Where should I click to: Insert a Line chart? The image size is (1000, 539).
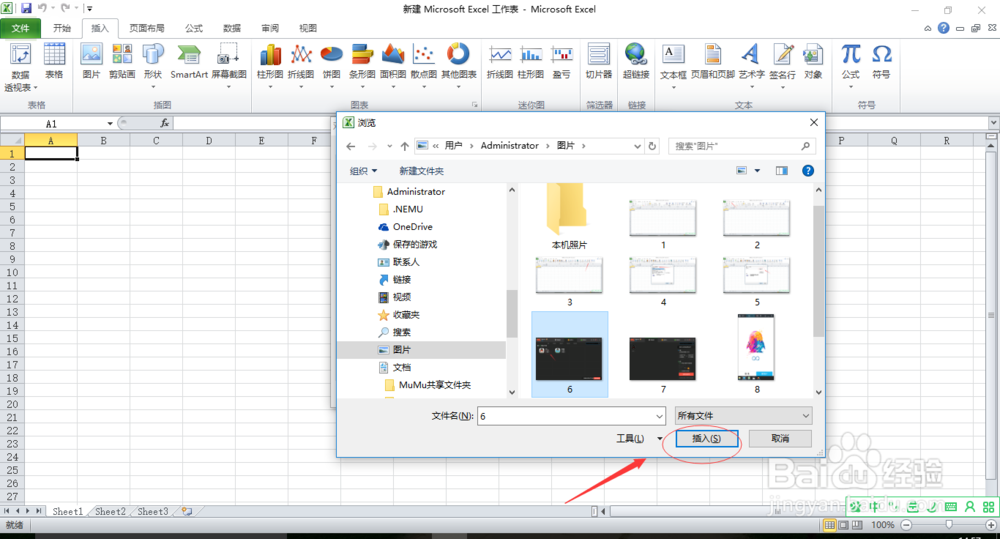(x=301, y=64)
